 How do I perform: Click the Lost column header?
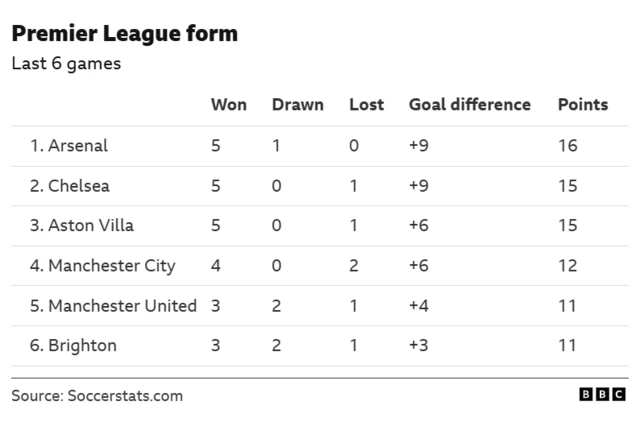click(366, 105)
